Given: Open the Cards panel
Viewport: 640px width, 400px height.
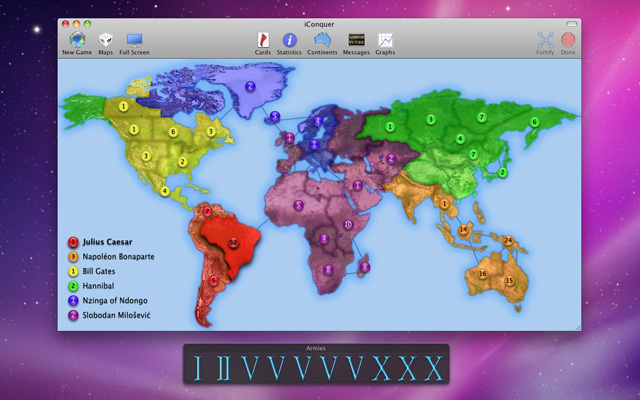Looking at the screenshot, I should pyautogui.click(x=262, y=40).
